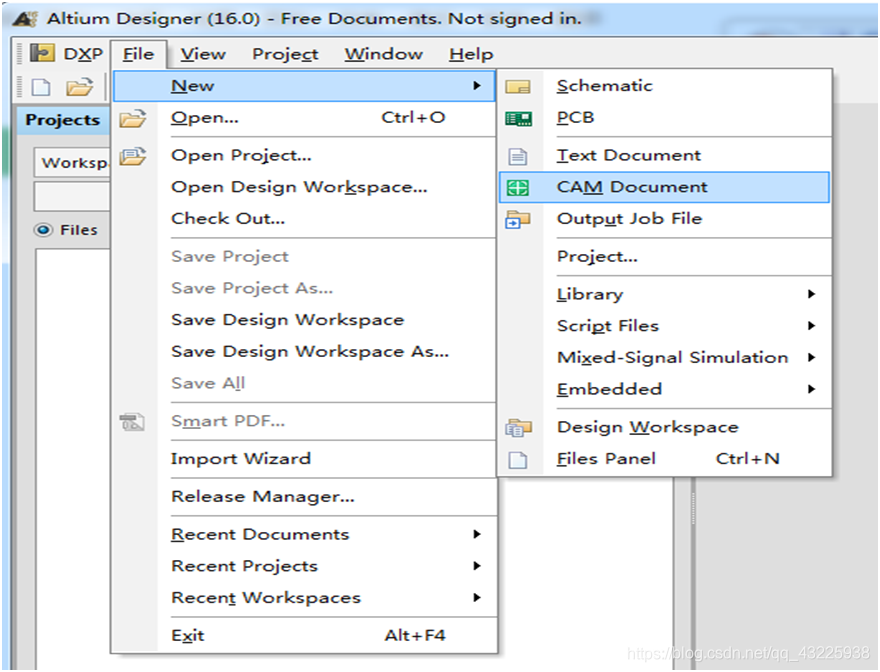The width and height of the screenshot is (880, 672).
Task: Click Save All menu entry
Action: (305, 383)
